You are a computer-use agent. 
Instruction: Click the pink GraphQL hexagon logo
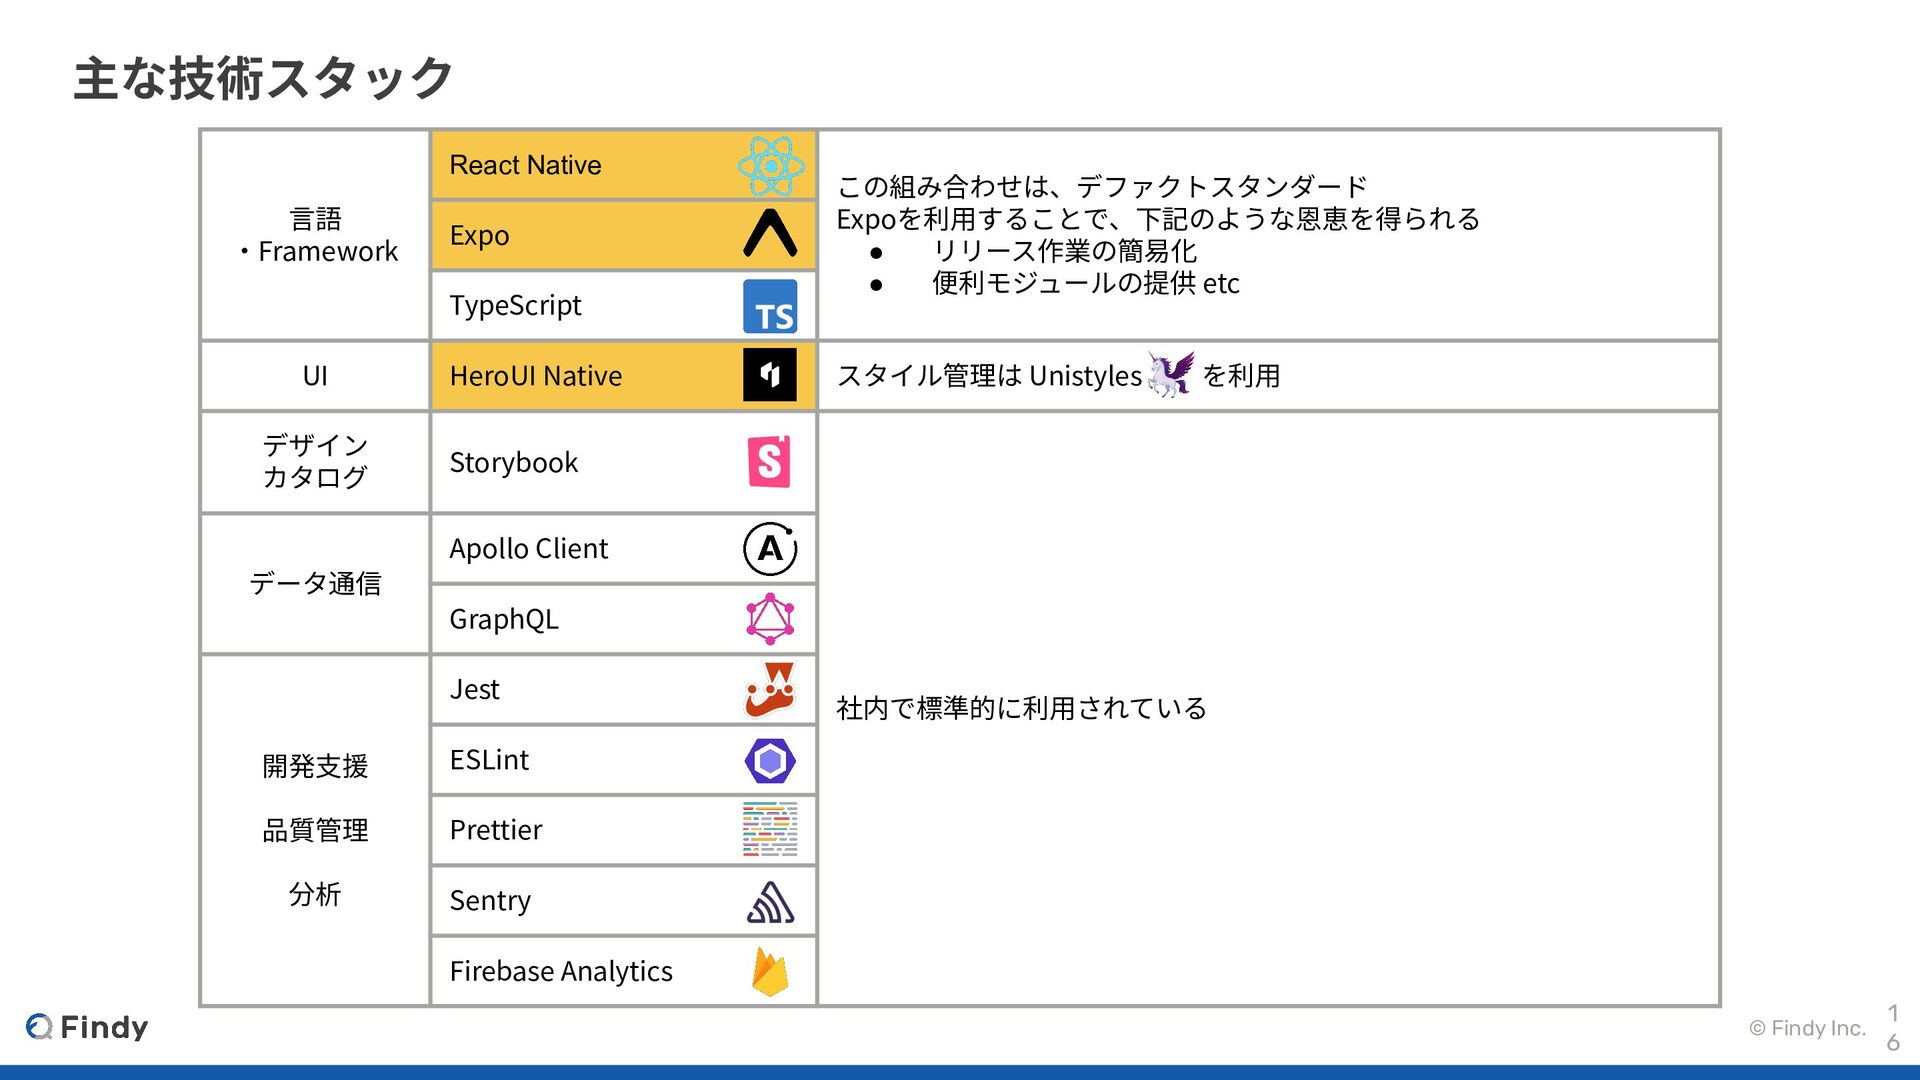pos(770,619)
